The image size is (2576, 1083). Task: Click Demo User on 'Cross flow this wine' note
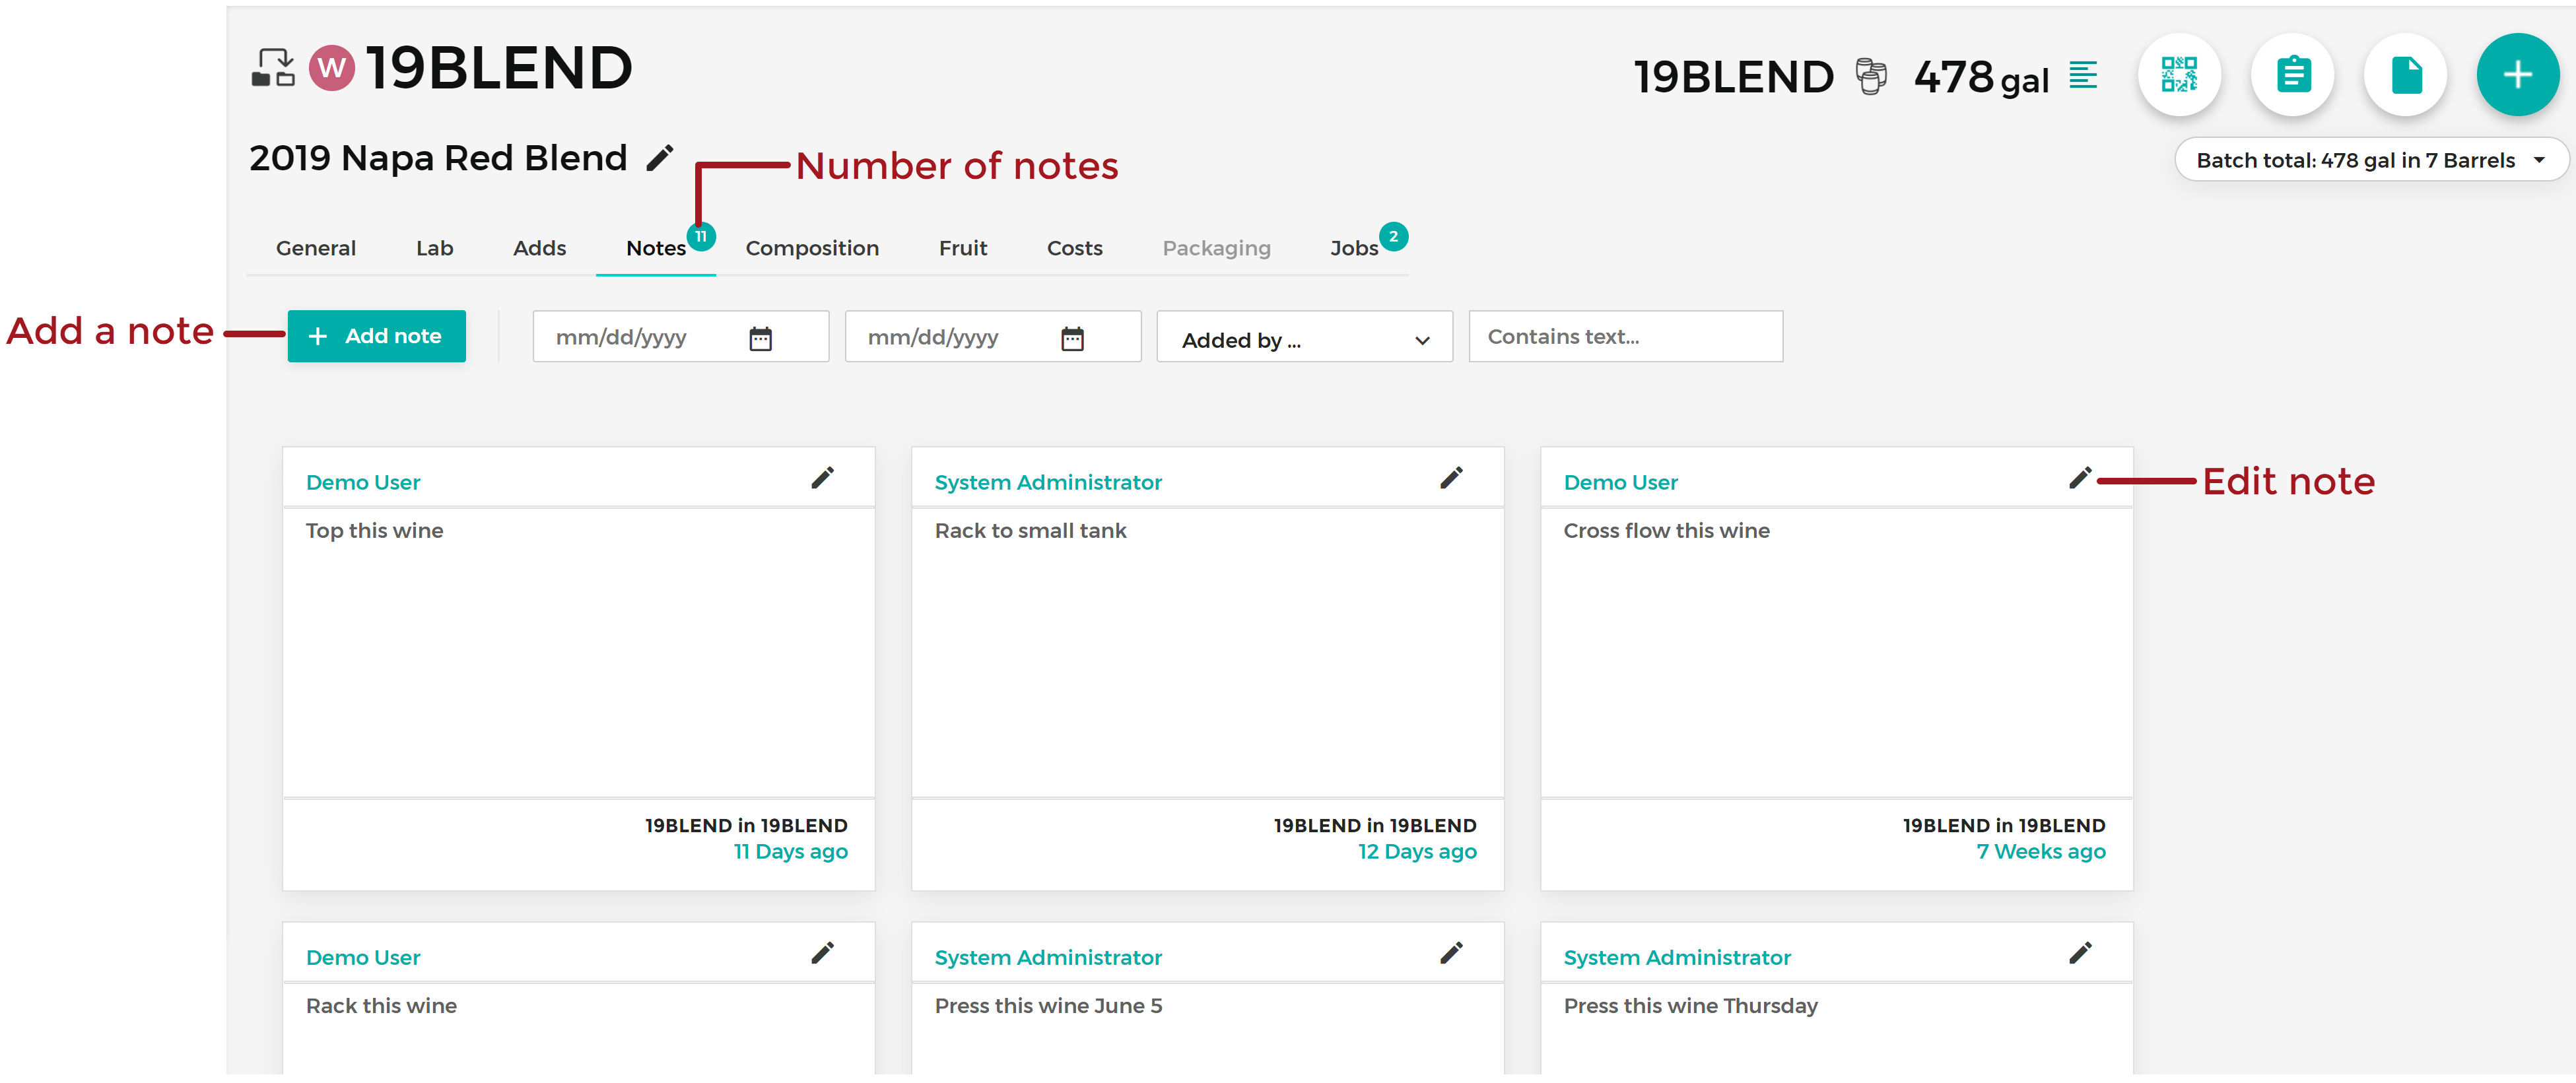click(x=1620, y=482)
